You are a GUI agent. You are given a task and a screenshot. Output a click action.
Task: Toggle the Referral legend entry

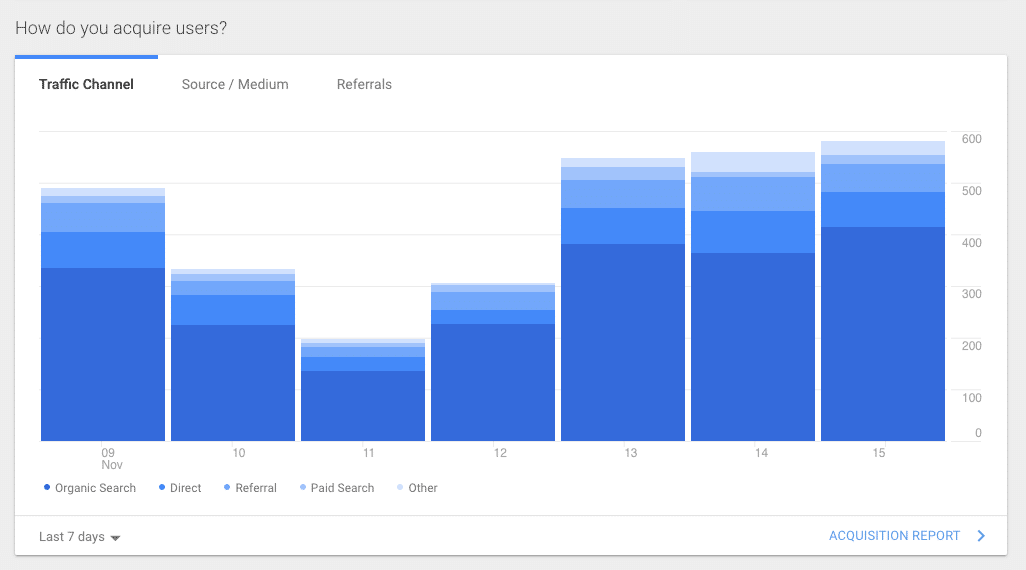coord(250,488)
